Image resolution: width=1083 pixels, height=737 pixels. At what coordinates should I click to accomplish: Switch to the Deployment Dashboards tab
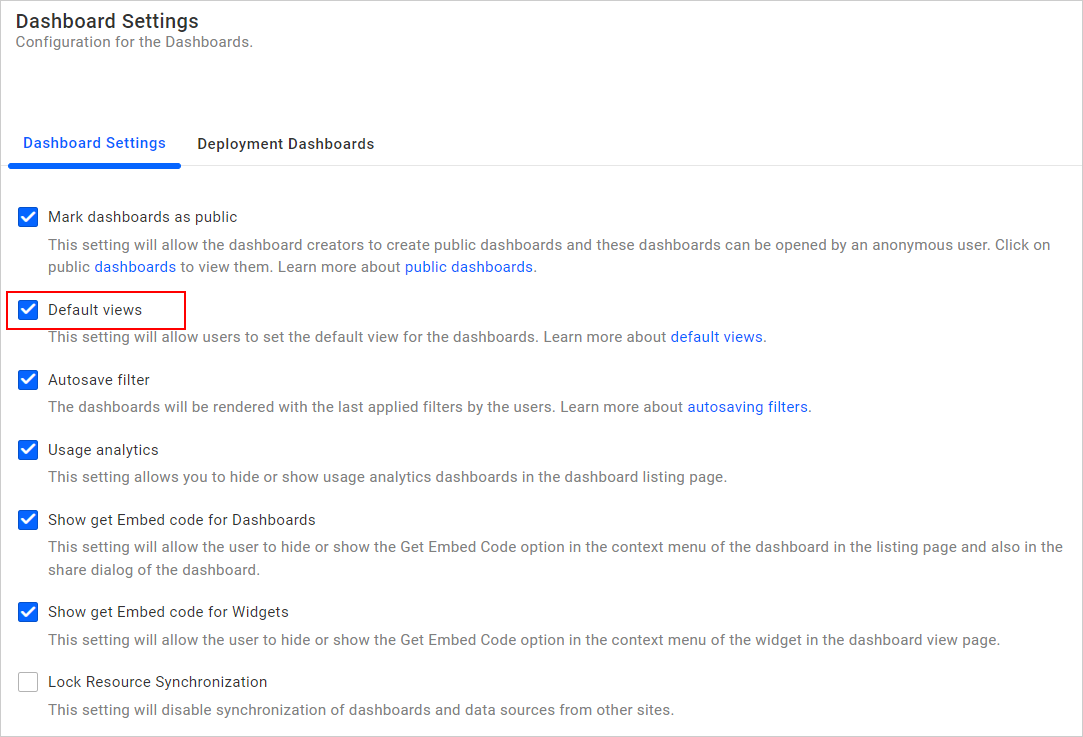(x=285, y=144)
